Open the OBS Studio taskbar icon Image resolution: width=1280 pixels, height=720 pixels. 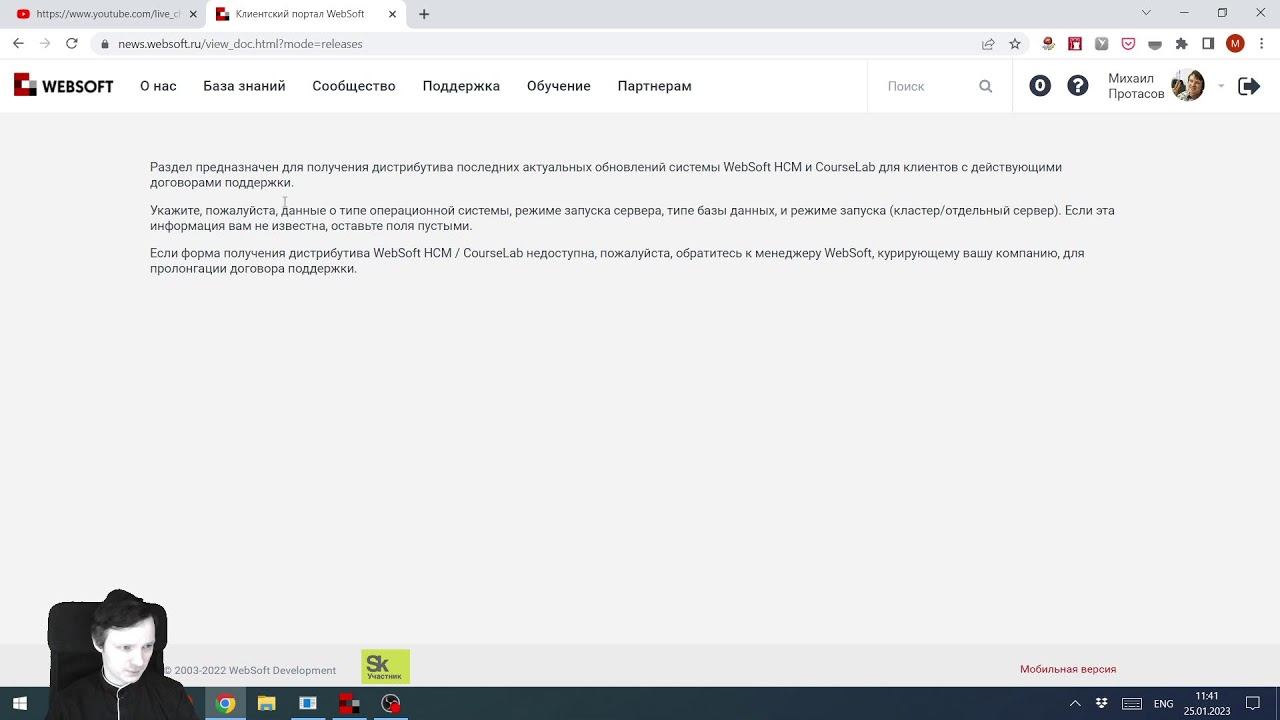pyautogui.click(x=391, y=704)
